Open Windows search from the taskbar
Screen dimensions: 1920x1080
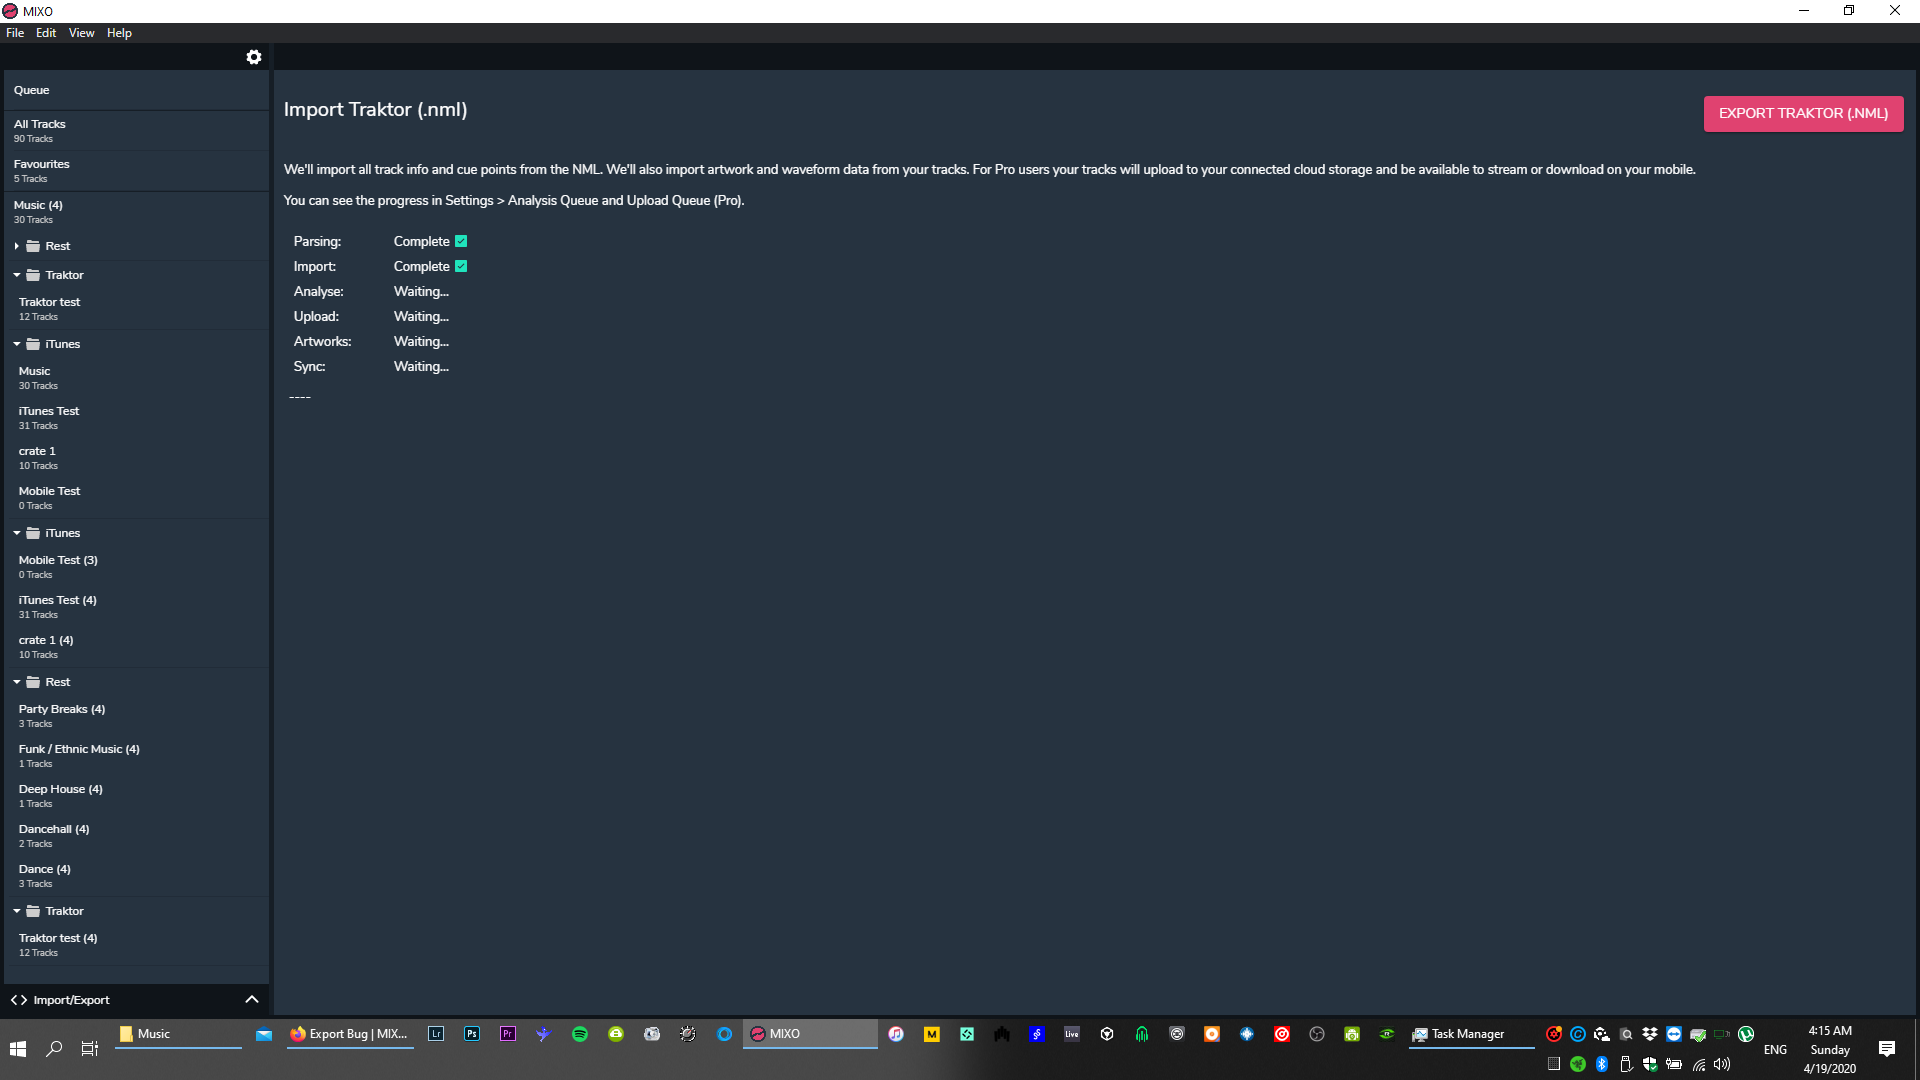(54, 1049)
